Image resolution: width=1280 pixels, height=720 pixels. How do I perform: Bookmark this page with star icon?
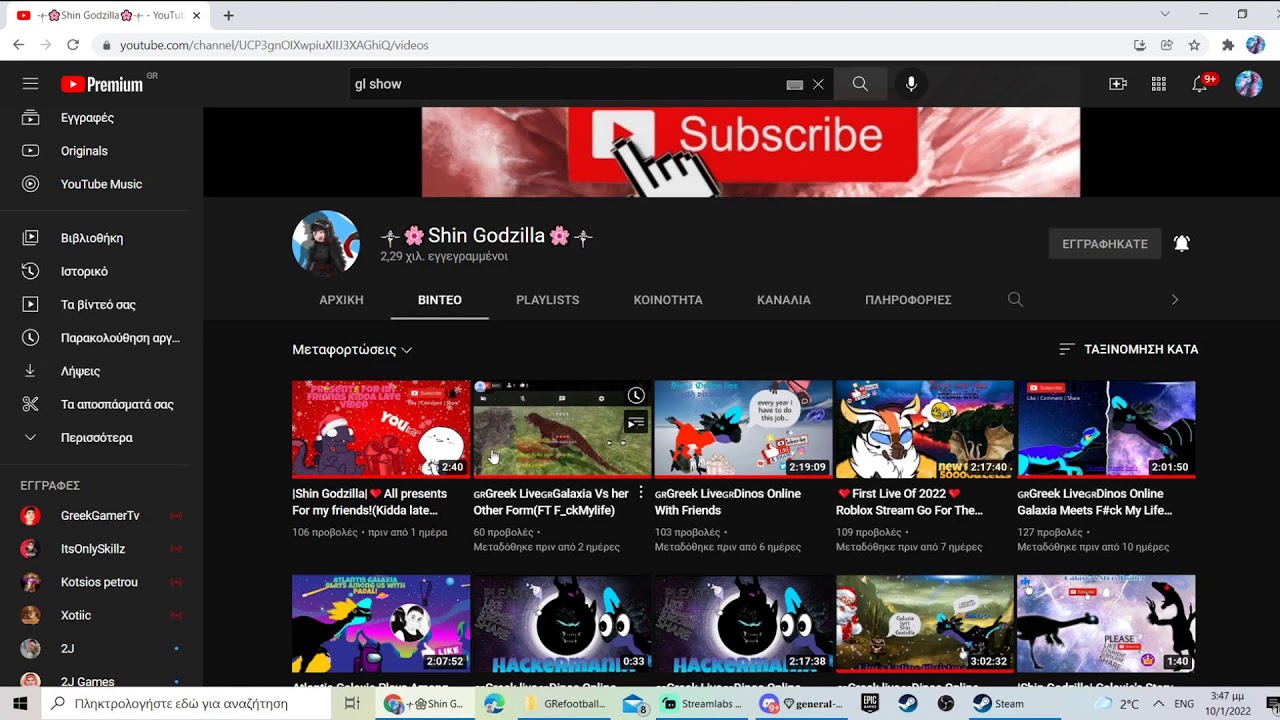(x=1194, y=45)
